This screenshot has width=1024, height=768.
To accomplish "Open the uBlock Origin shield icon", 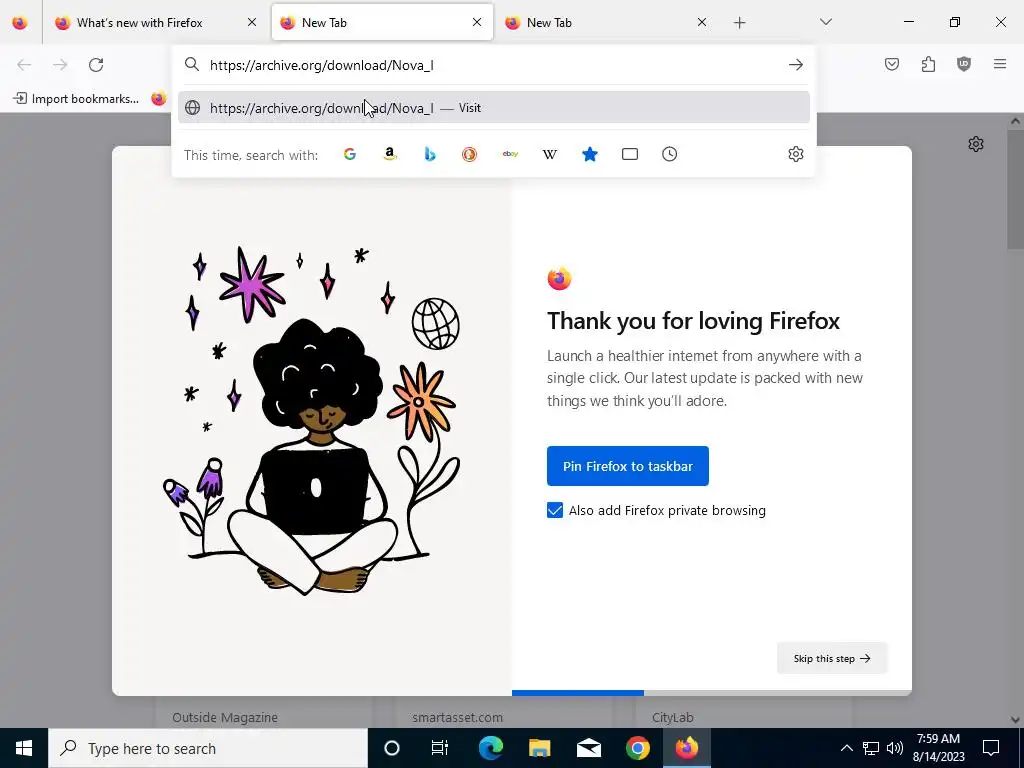I will click(x=964, y=64).
